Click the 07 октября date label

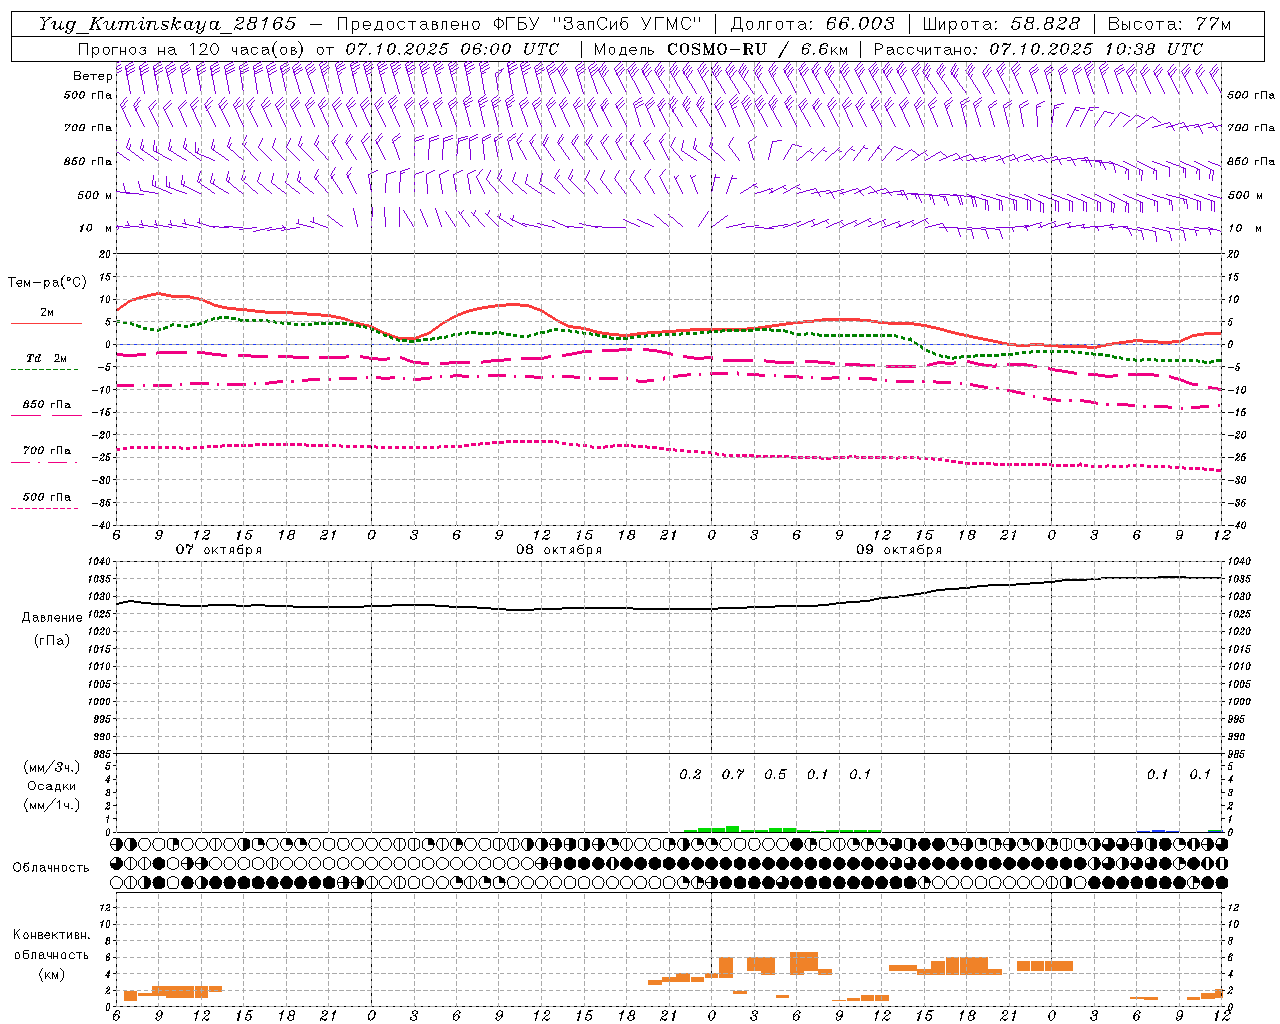[x=219, y=550]
